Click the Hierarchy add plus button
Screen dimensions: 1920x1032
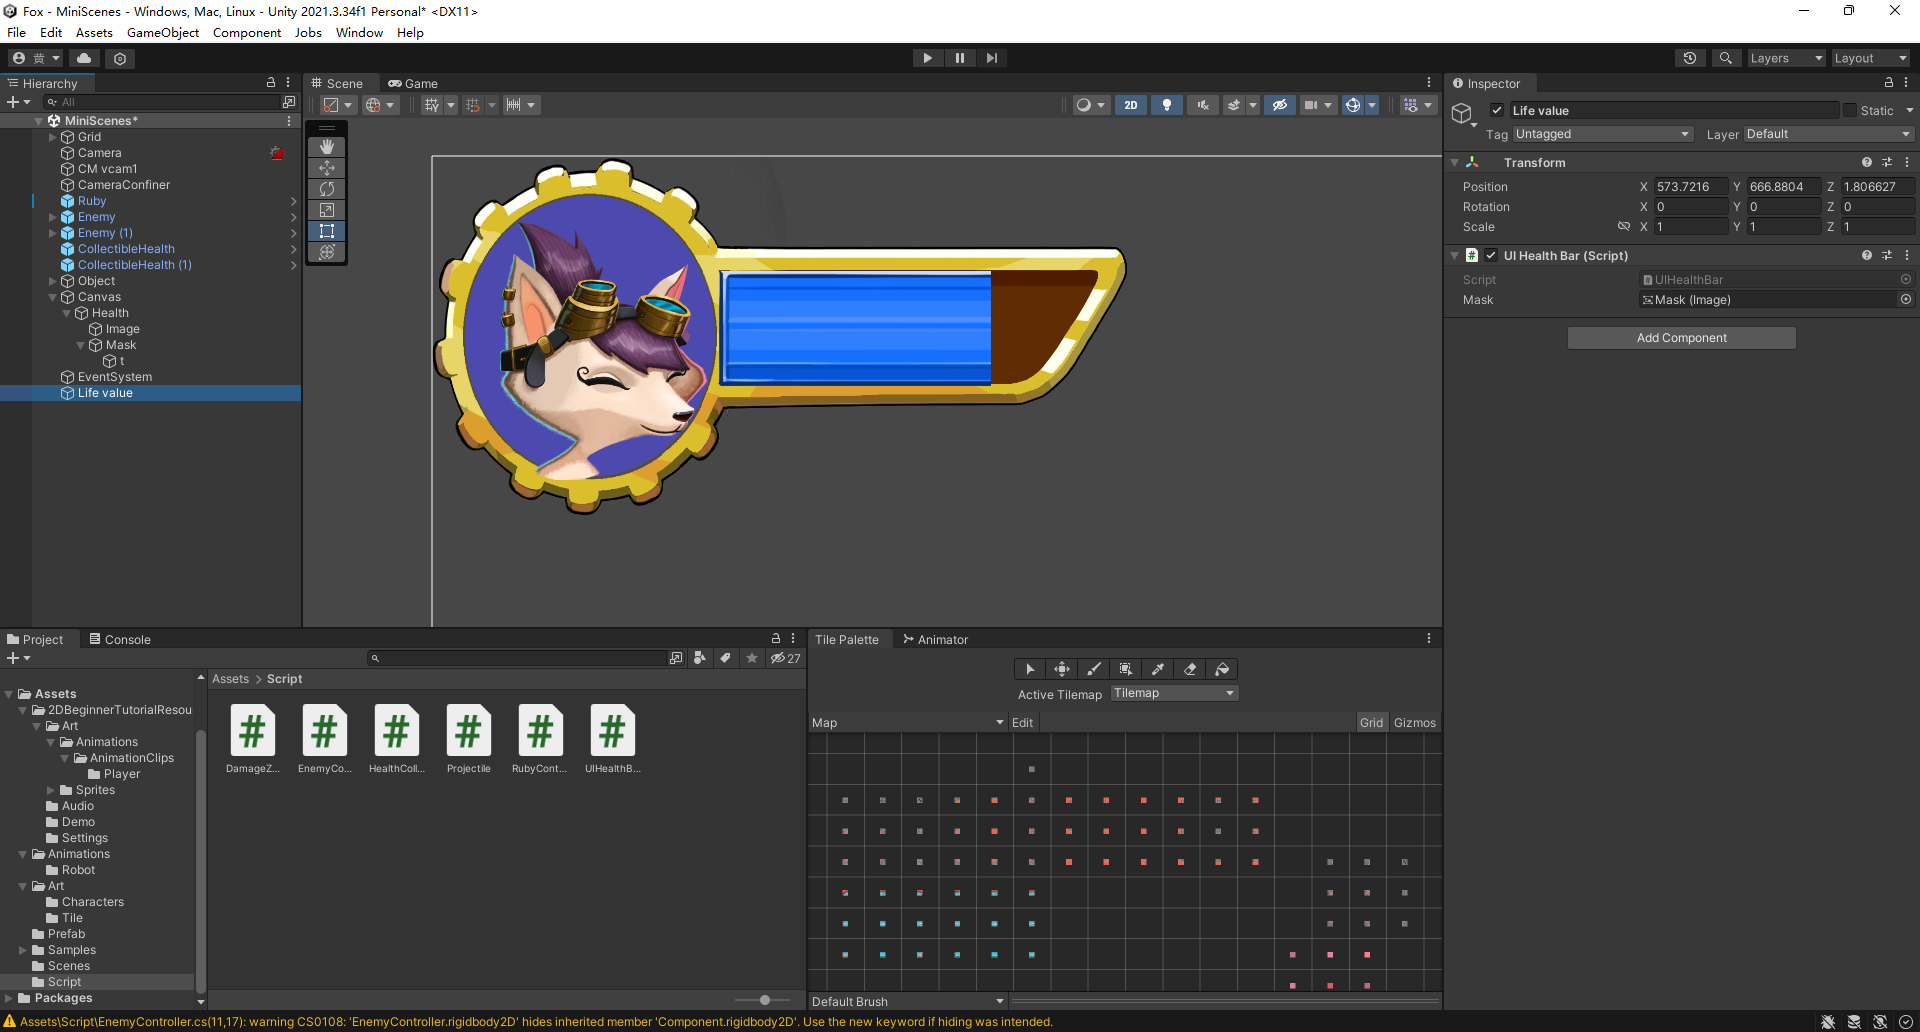18,102
